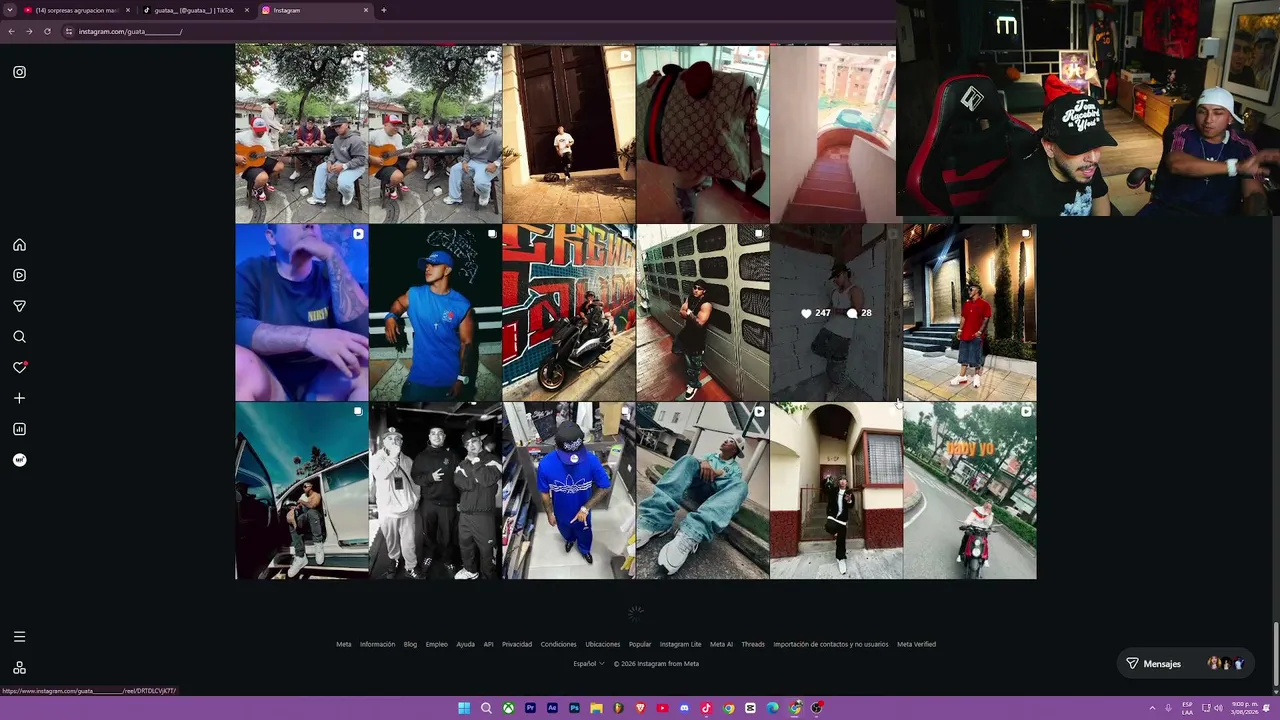This screenshot has width=1280, height=720.
Task: Open the blue Adidas shirt post
Action: pyautogui.click(x=569, y=491)
